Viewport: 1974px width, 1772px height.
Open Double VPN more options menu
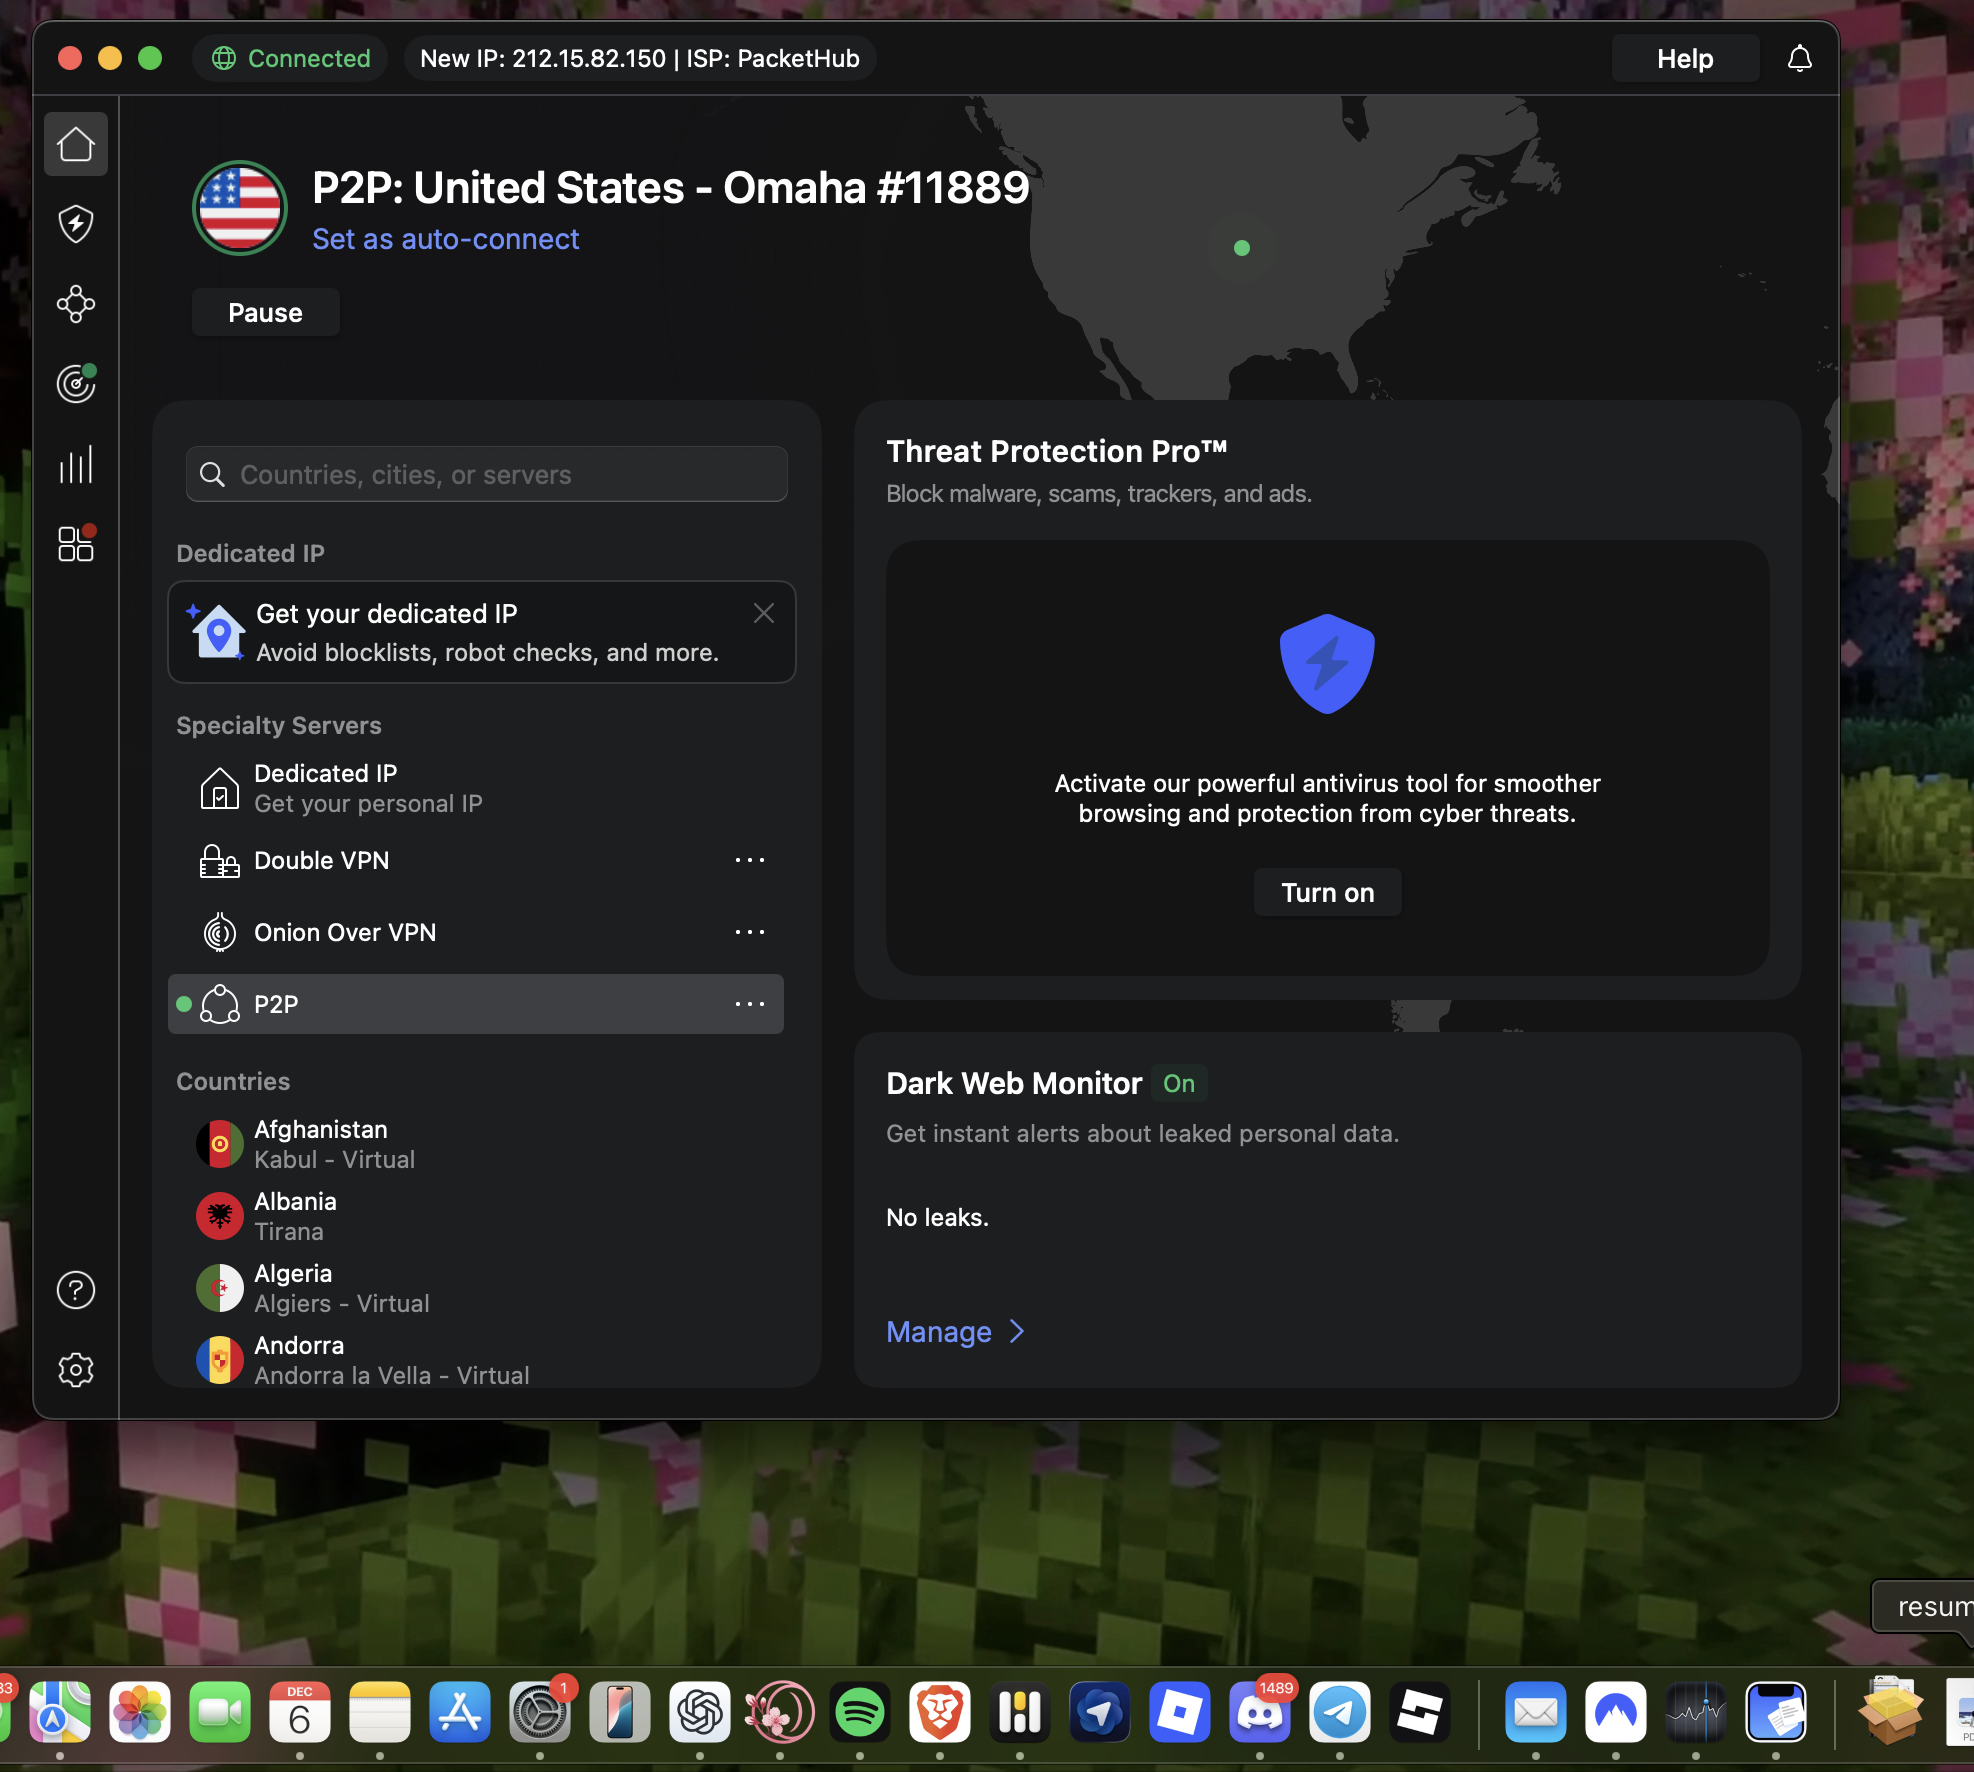[x=749, y=860]
